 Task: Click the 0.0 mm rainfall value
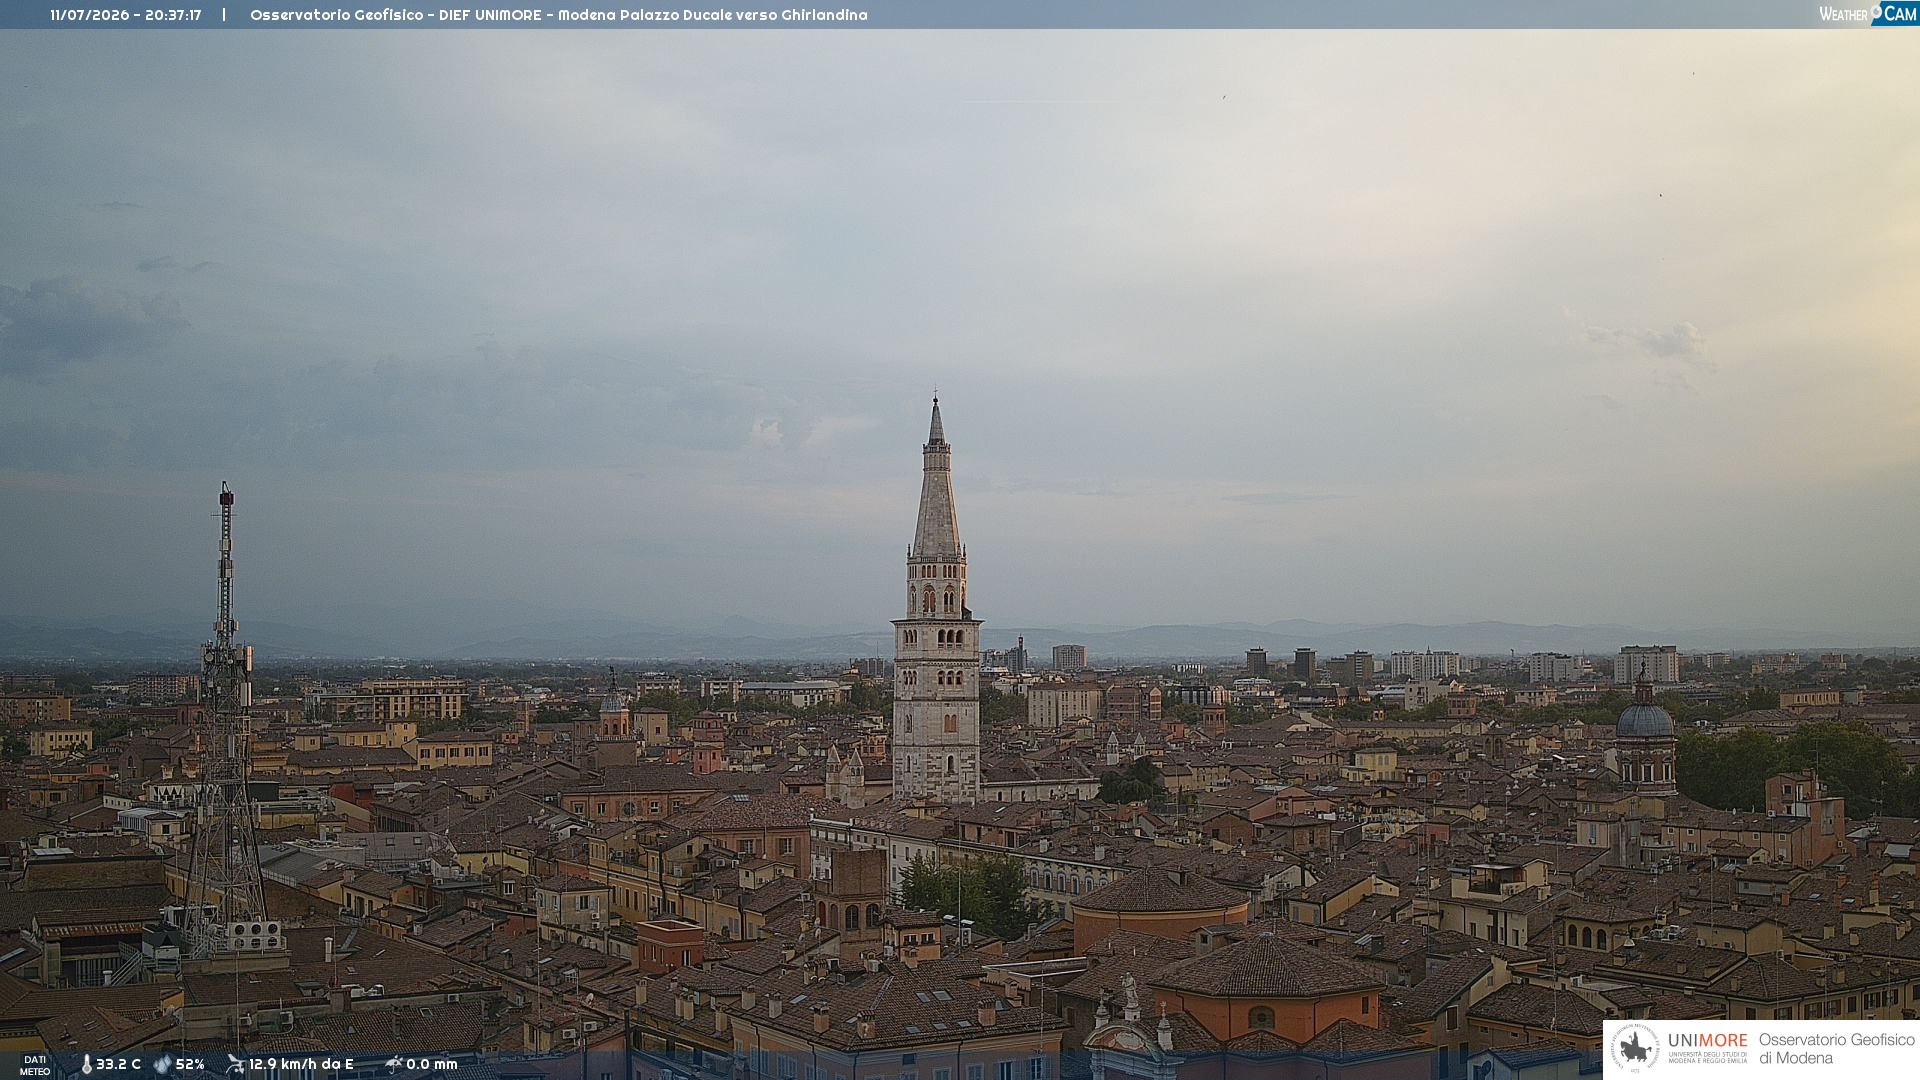(x=432, y=1064)
